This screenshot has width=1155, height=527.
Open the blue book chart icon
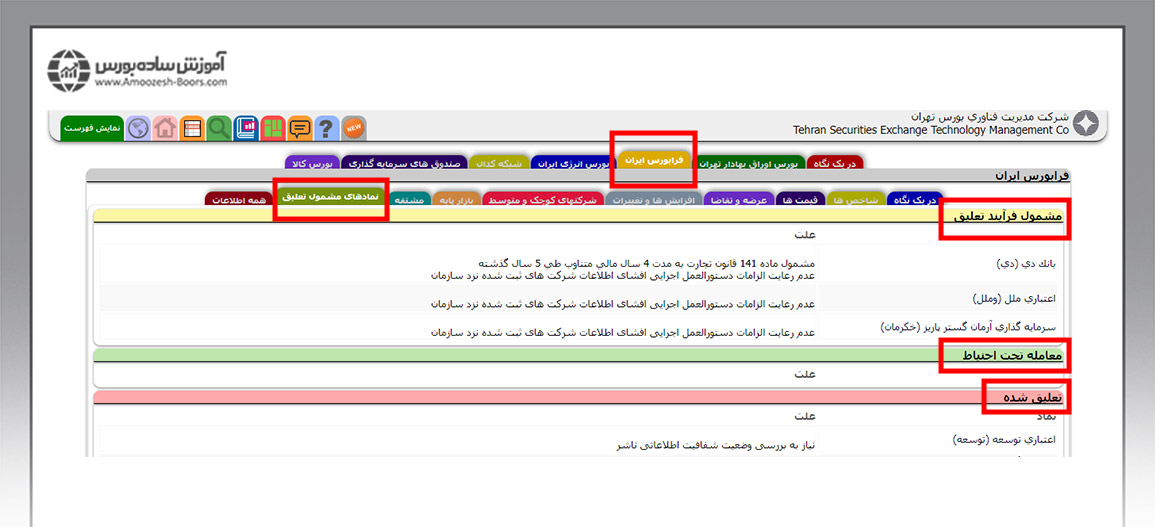tap(246, 128)
